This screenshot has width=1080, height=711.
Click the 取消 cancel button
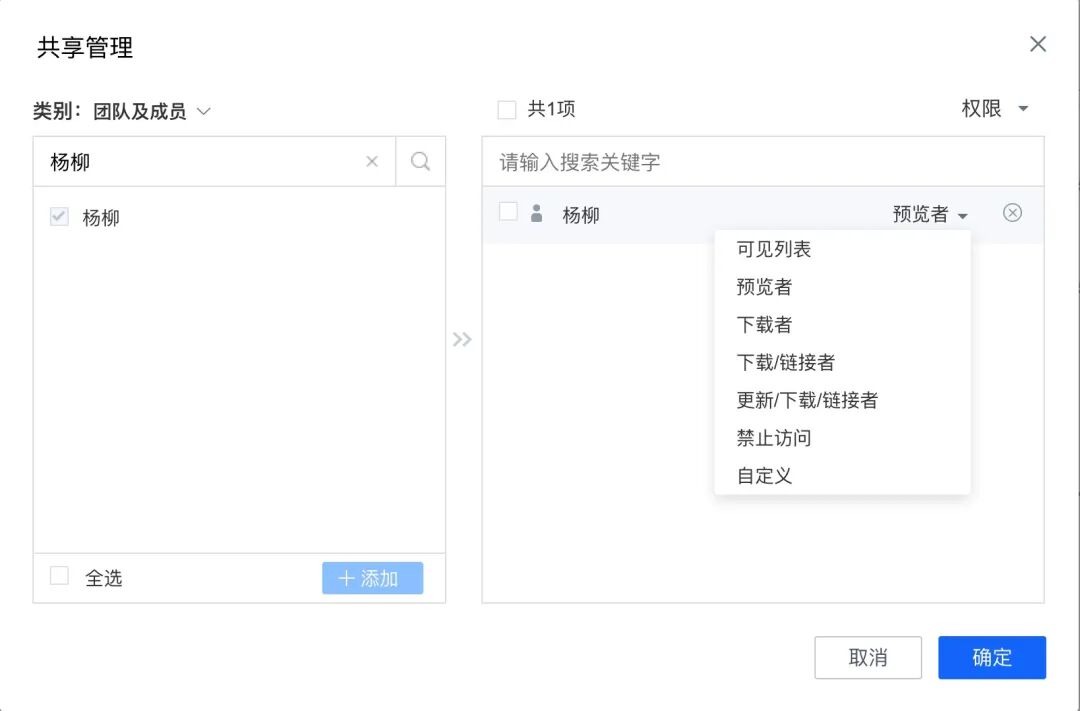click(x=868, y=657)
